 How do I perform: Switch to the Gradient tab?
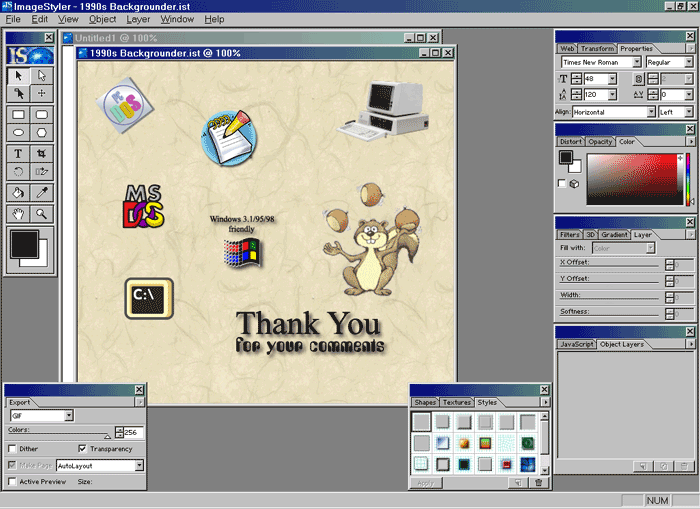(x=614, y=234)
